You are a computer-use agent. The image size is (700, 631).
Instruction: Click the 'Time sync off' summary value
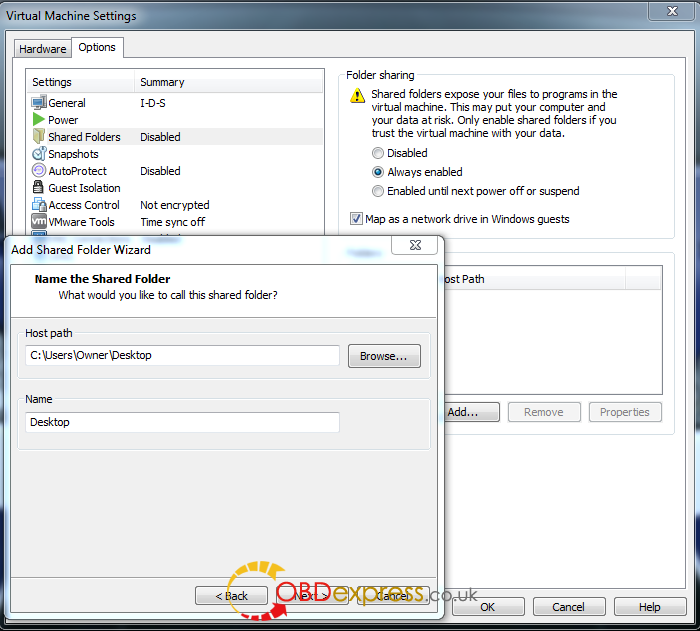173,222
